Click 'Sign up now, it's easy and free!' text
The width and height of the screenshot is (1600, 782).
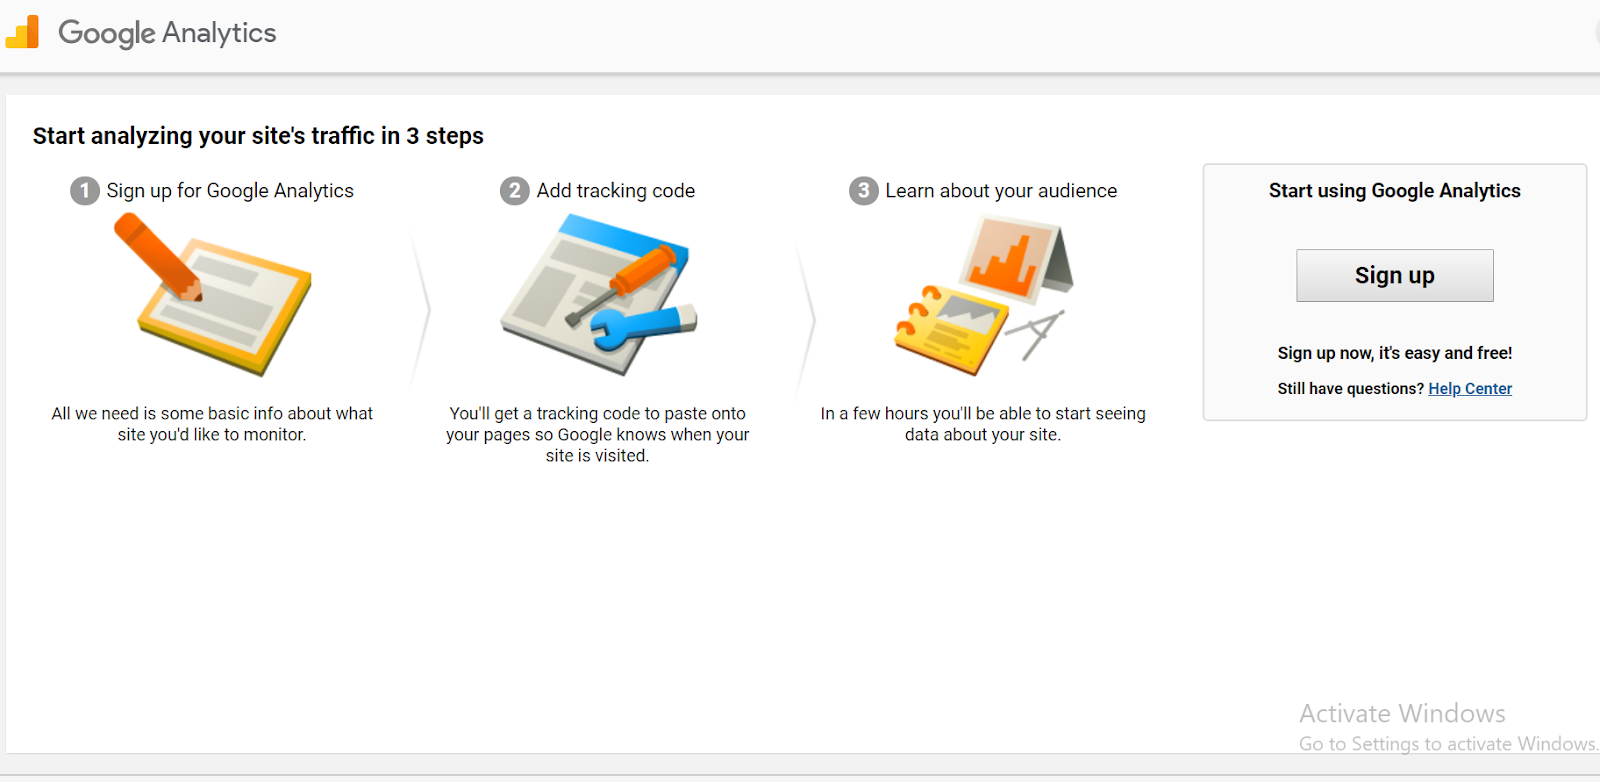(1394, 352)
